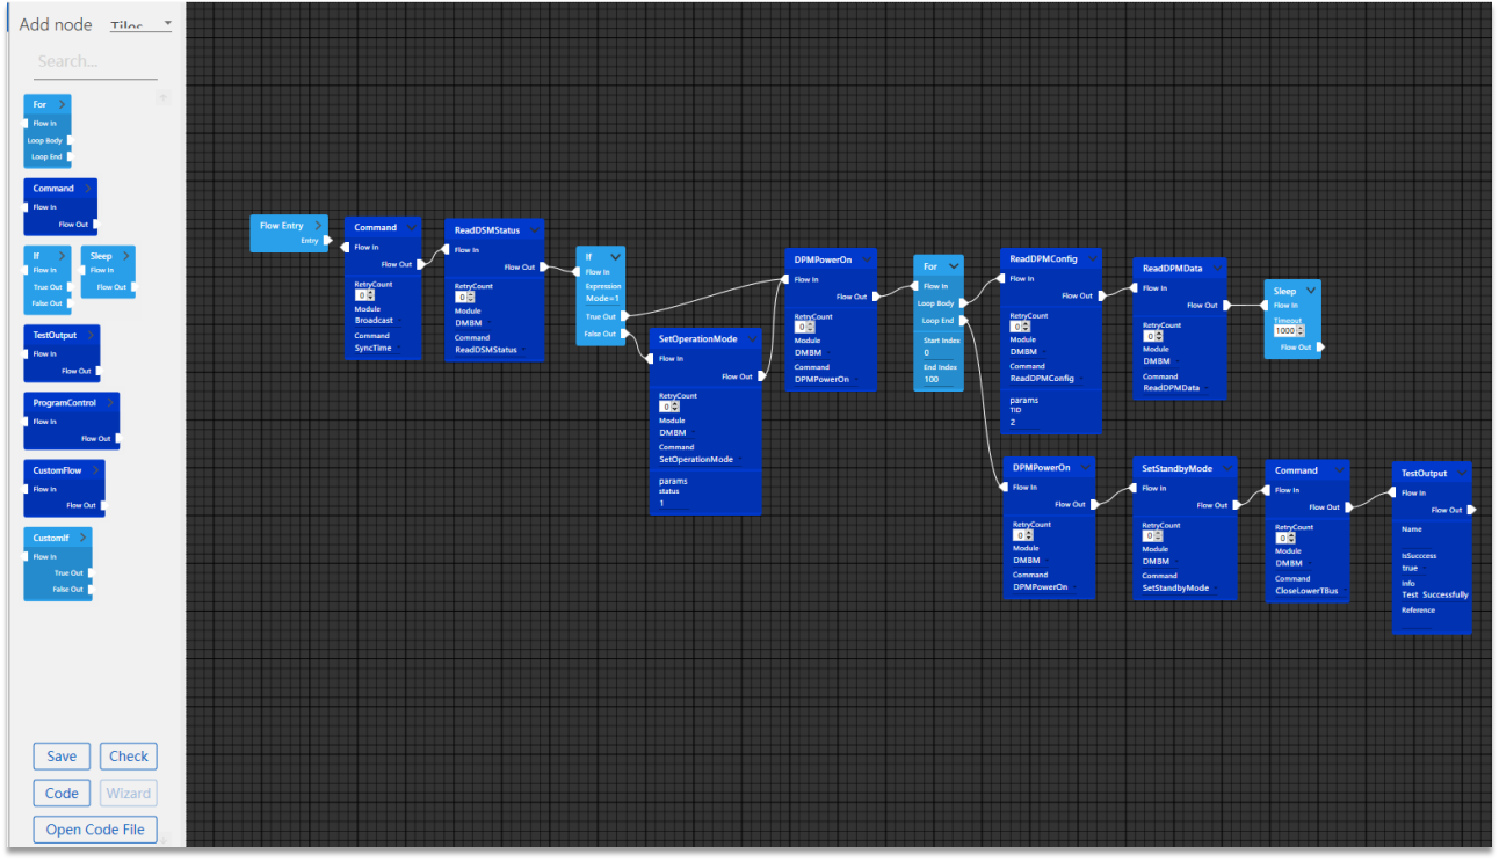Image resolution: width=1500 pixels, height=861 pixels.
Task: Click Flow Out port of ReadDPMData node
Action: click(x=1227, y=305)
